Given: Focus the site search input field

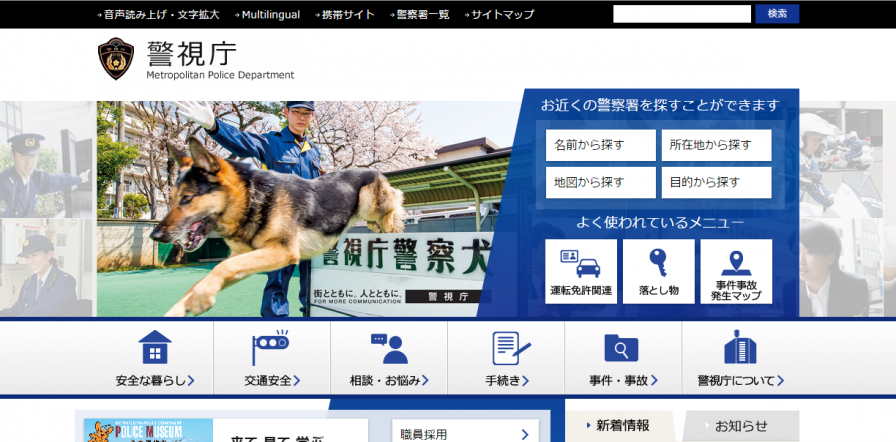Looking at the screenshot, I should [682, 14].
